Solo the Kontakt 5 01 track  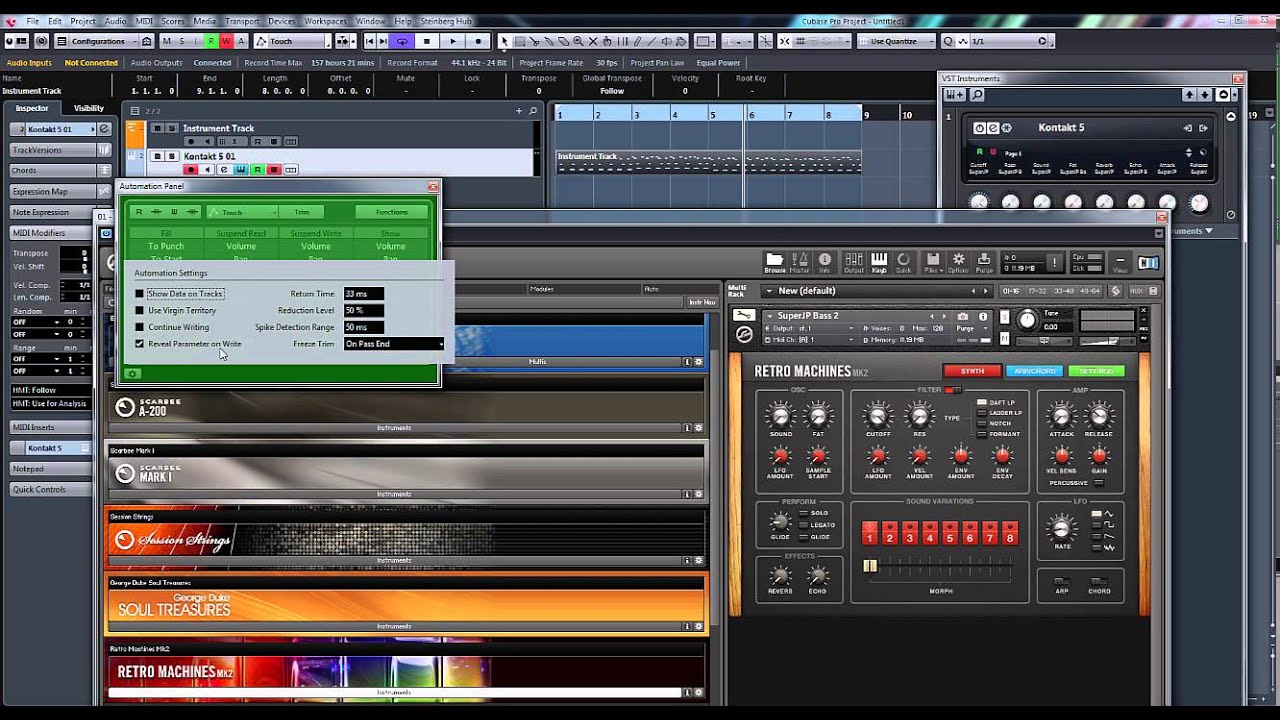pos(171,156)
